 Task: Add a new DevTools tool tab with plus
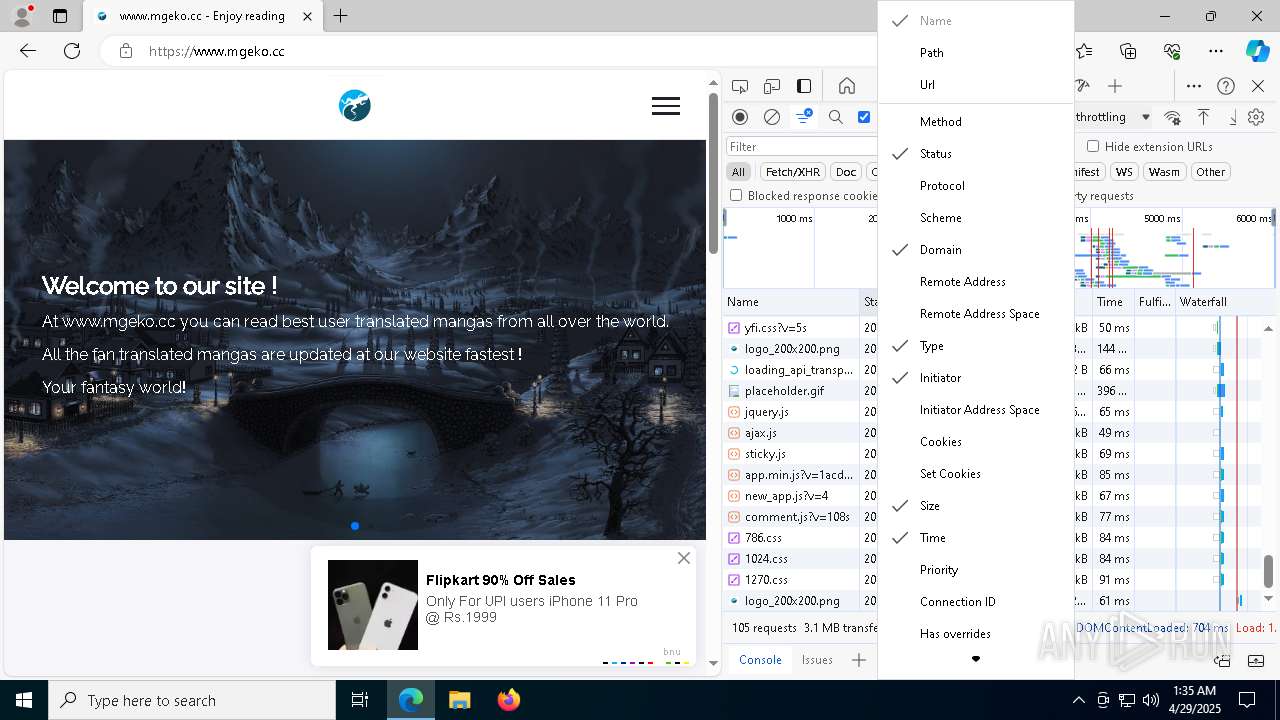click(x=1115, y=86)
